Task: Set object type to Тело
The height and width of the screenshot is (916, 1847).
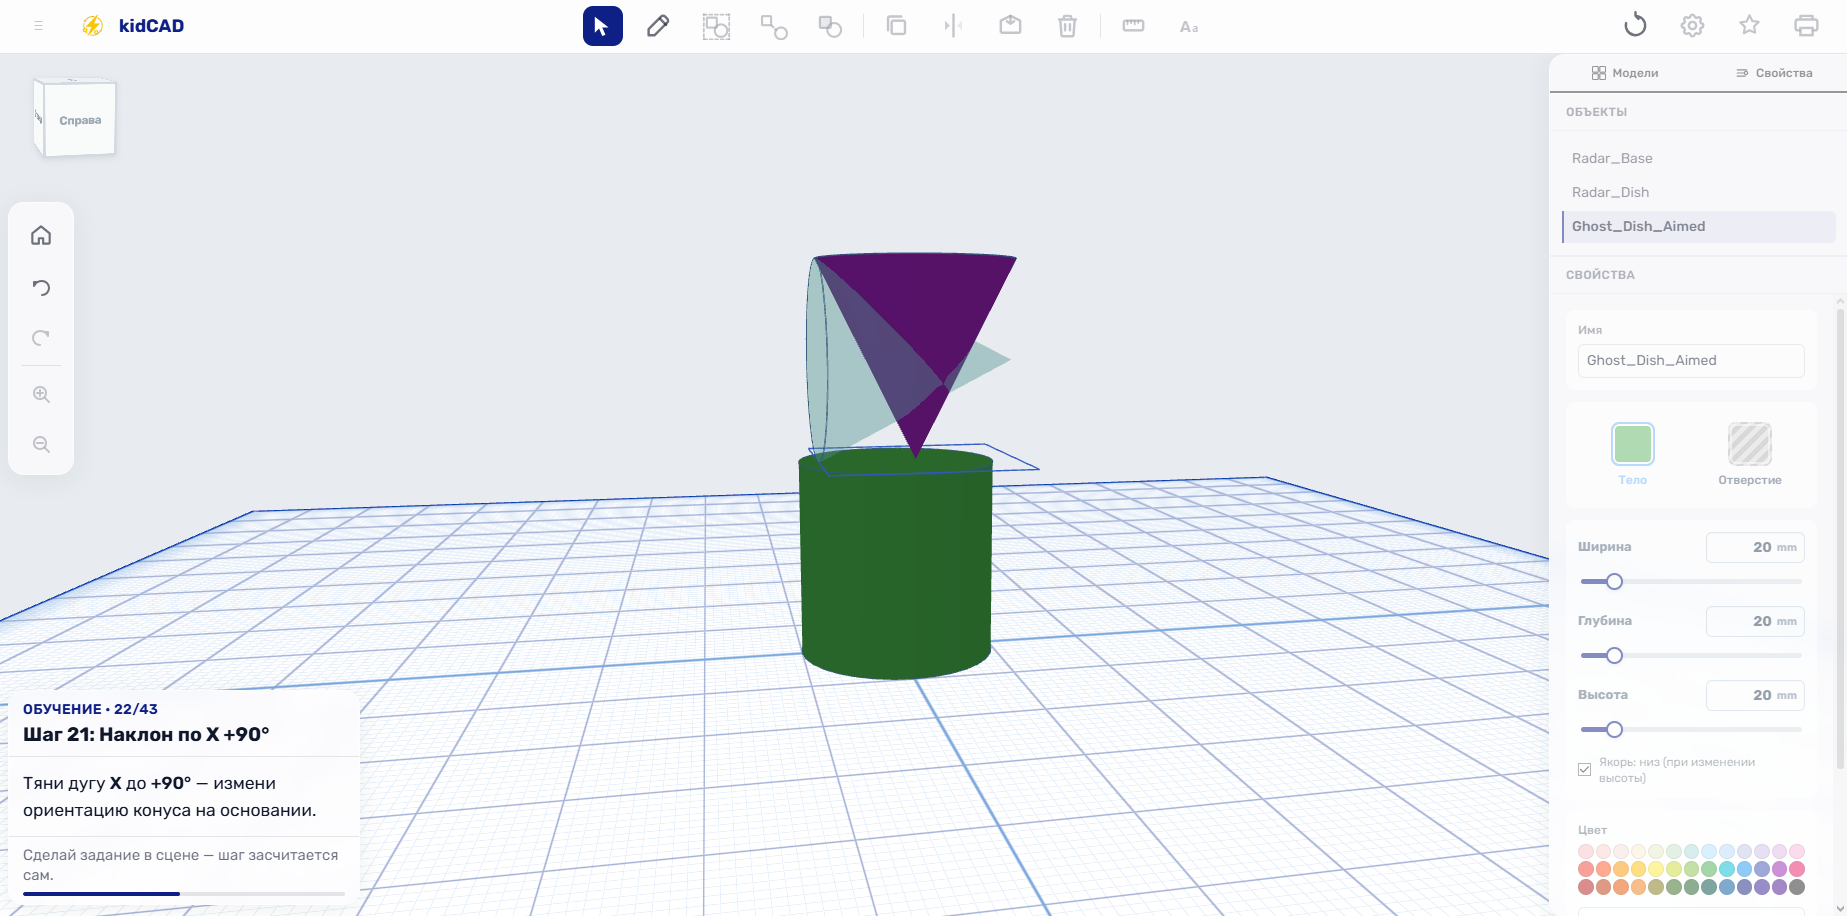Action: 1633,455
